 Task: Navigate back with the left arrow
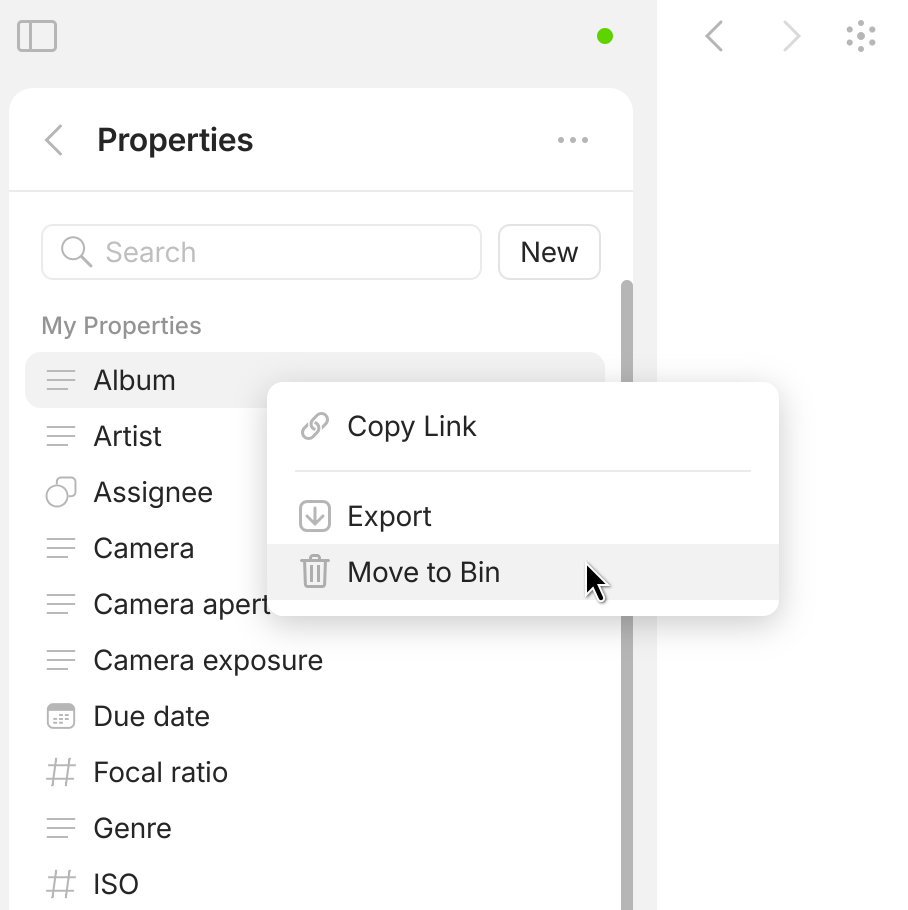714,37
